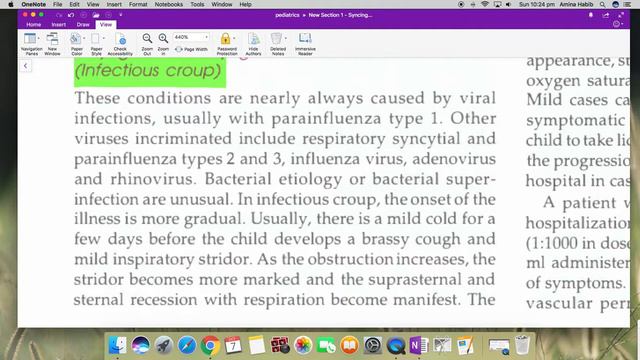Screen dimensions: 640x360
Task: Open the Trash in the Dock
Action: pyautogui.click(x=522, y=345)
